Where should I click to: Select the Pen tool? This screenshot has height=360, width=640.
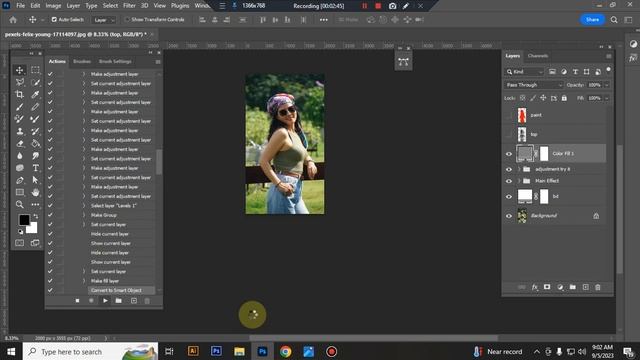(x=19, y=180)
